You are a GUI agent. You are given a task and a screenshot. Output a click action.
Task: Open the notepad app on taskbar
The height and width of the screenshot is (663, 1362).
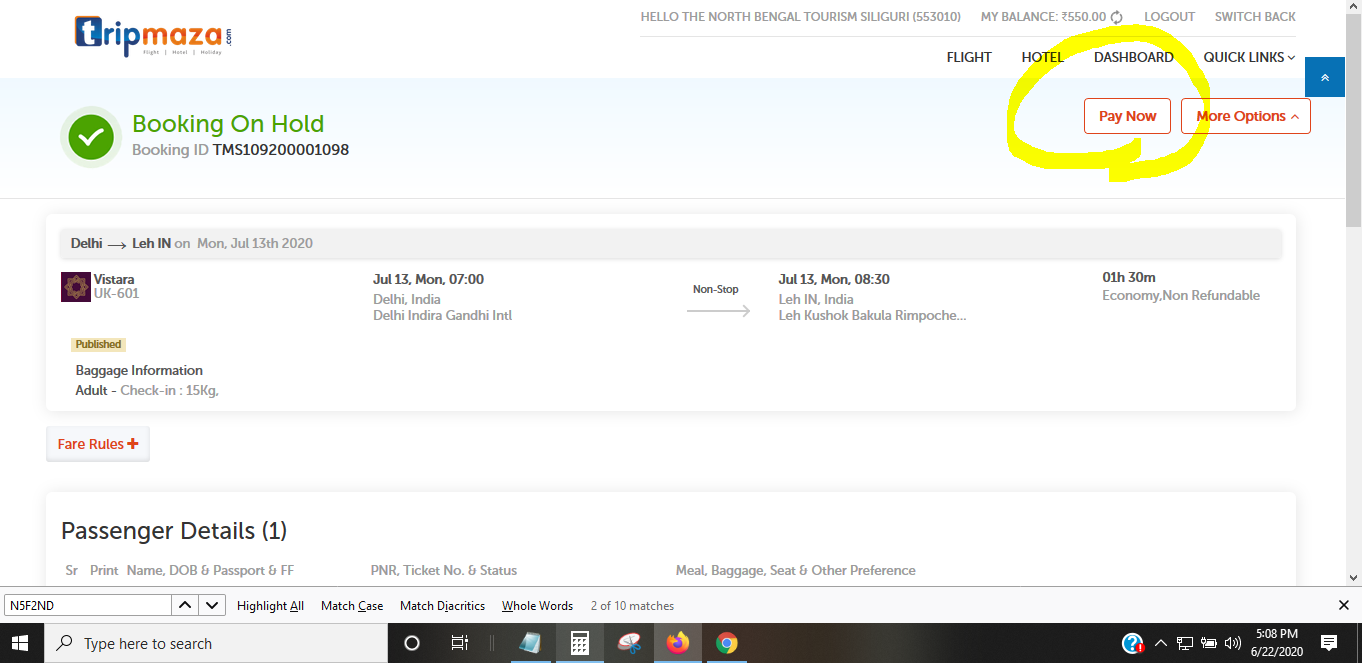(x=531, y=643)
